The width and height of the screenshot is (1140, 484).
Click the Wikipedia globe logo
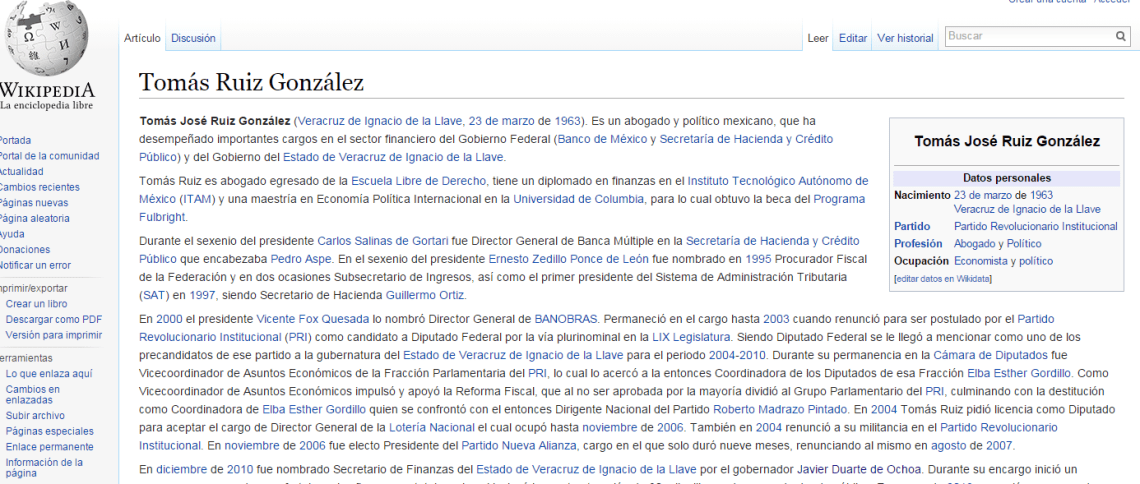[x=46, y=38]
